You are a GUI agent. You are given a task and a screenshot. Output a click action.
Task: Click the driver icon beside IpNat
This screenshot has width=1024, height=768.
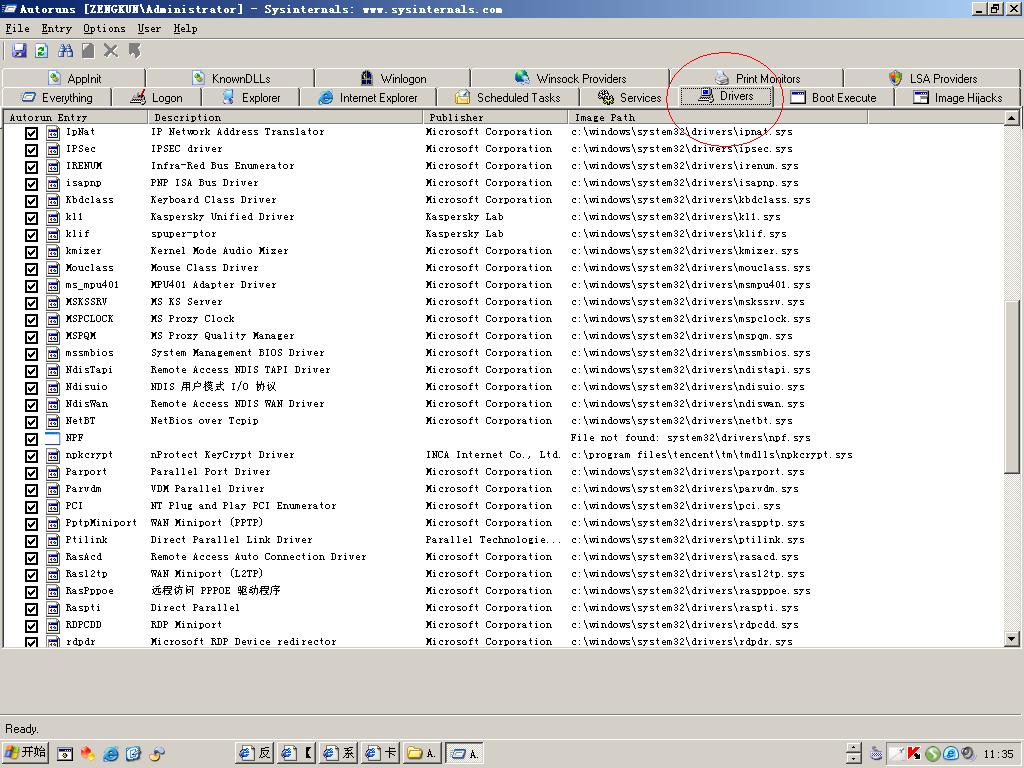[x=53, y=133]
